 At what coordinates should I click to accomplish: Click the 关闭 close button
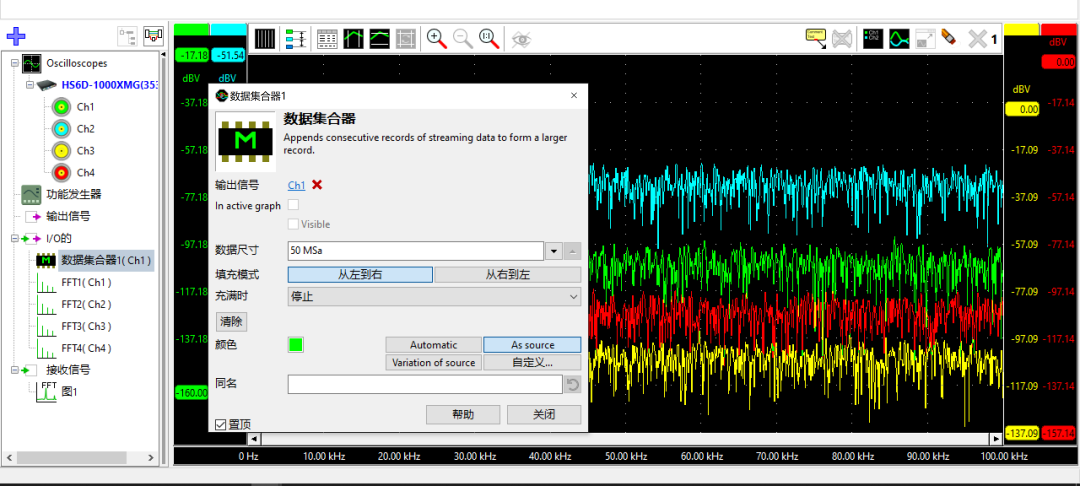tap(544, 414)
